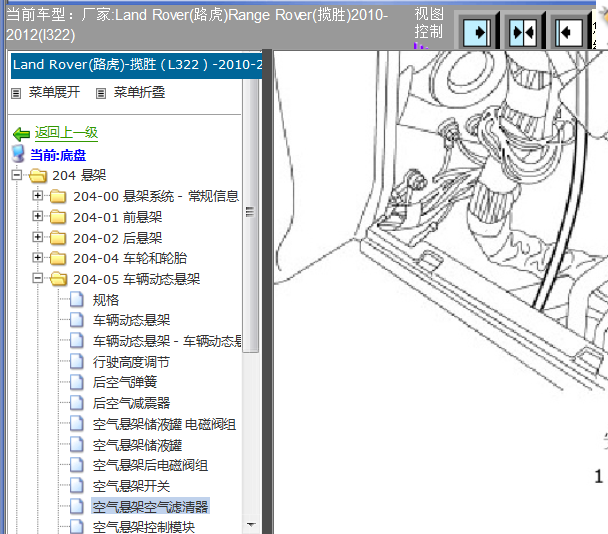The image size is (608, 534).
Task: Click the 菜单折叠 text button
Action: pyautogui.click(x=139, y=93)
